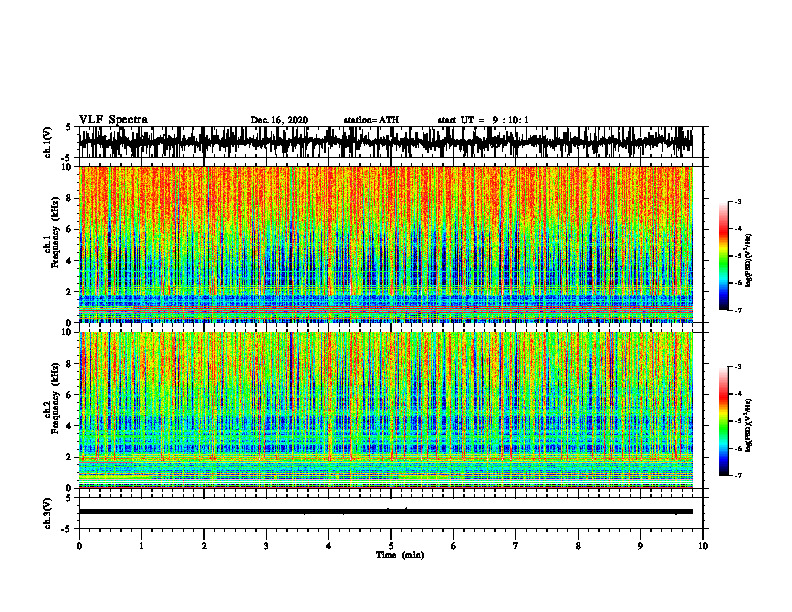Click the ch.2 frequency tick "8"

(70, 364)
